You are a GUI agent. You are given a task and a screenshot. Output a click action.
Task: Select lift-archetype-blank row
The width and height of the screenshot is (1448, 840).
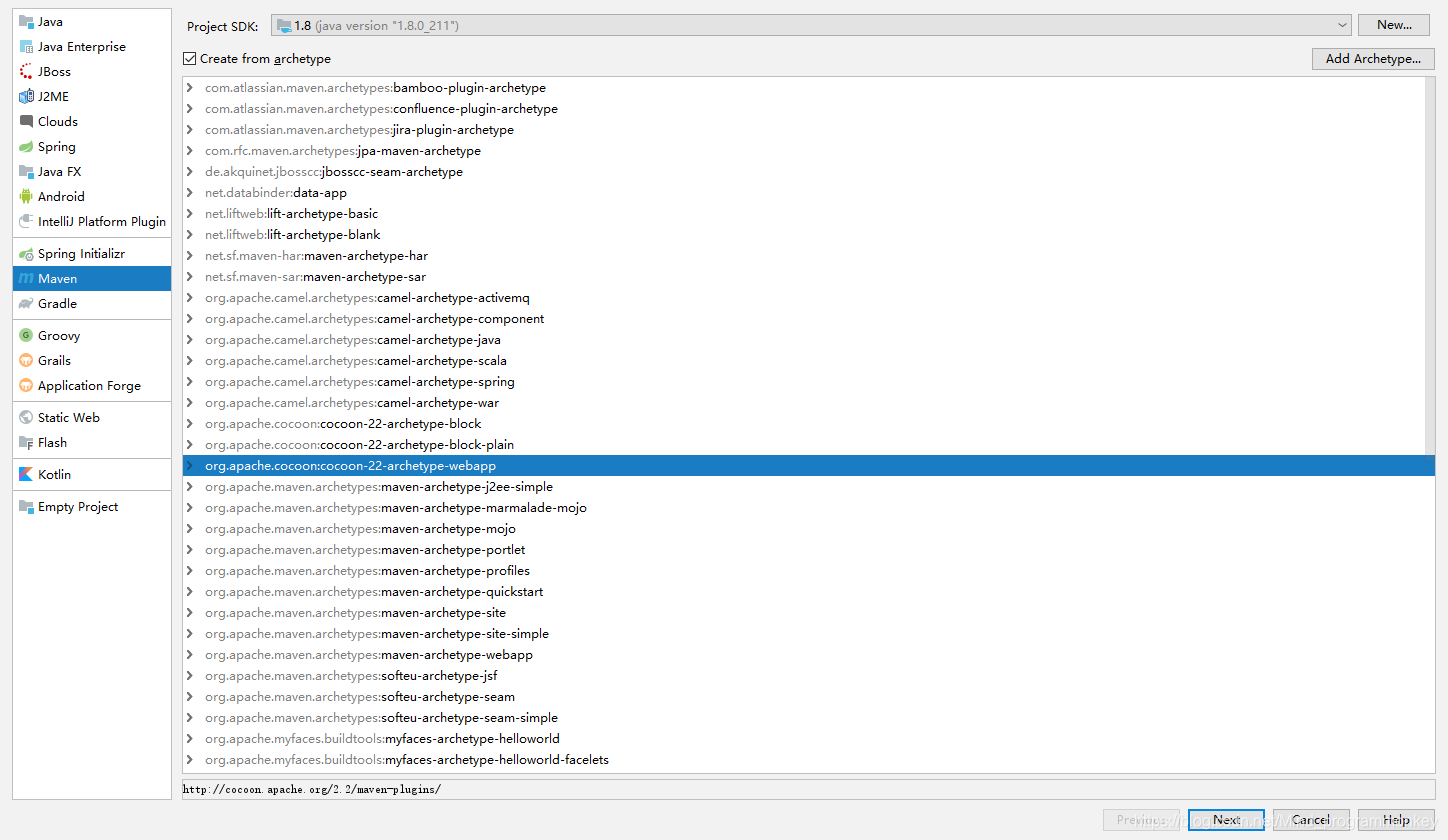click(804, 235)
